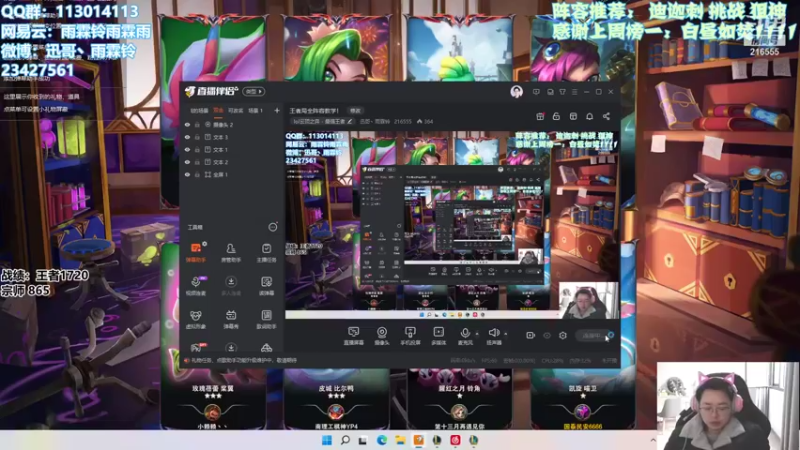Add a new scene with plus
Image resolution: width=800 pixels, height=450 pixels.
(277, 110)
